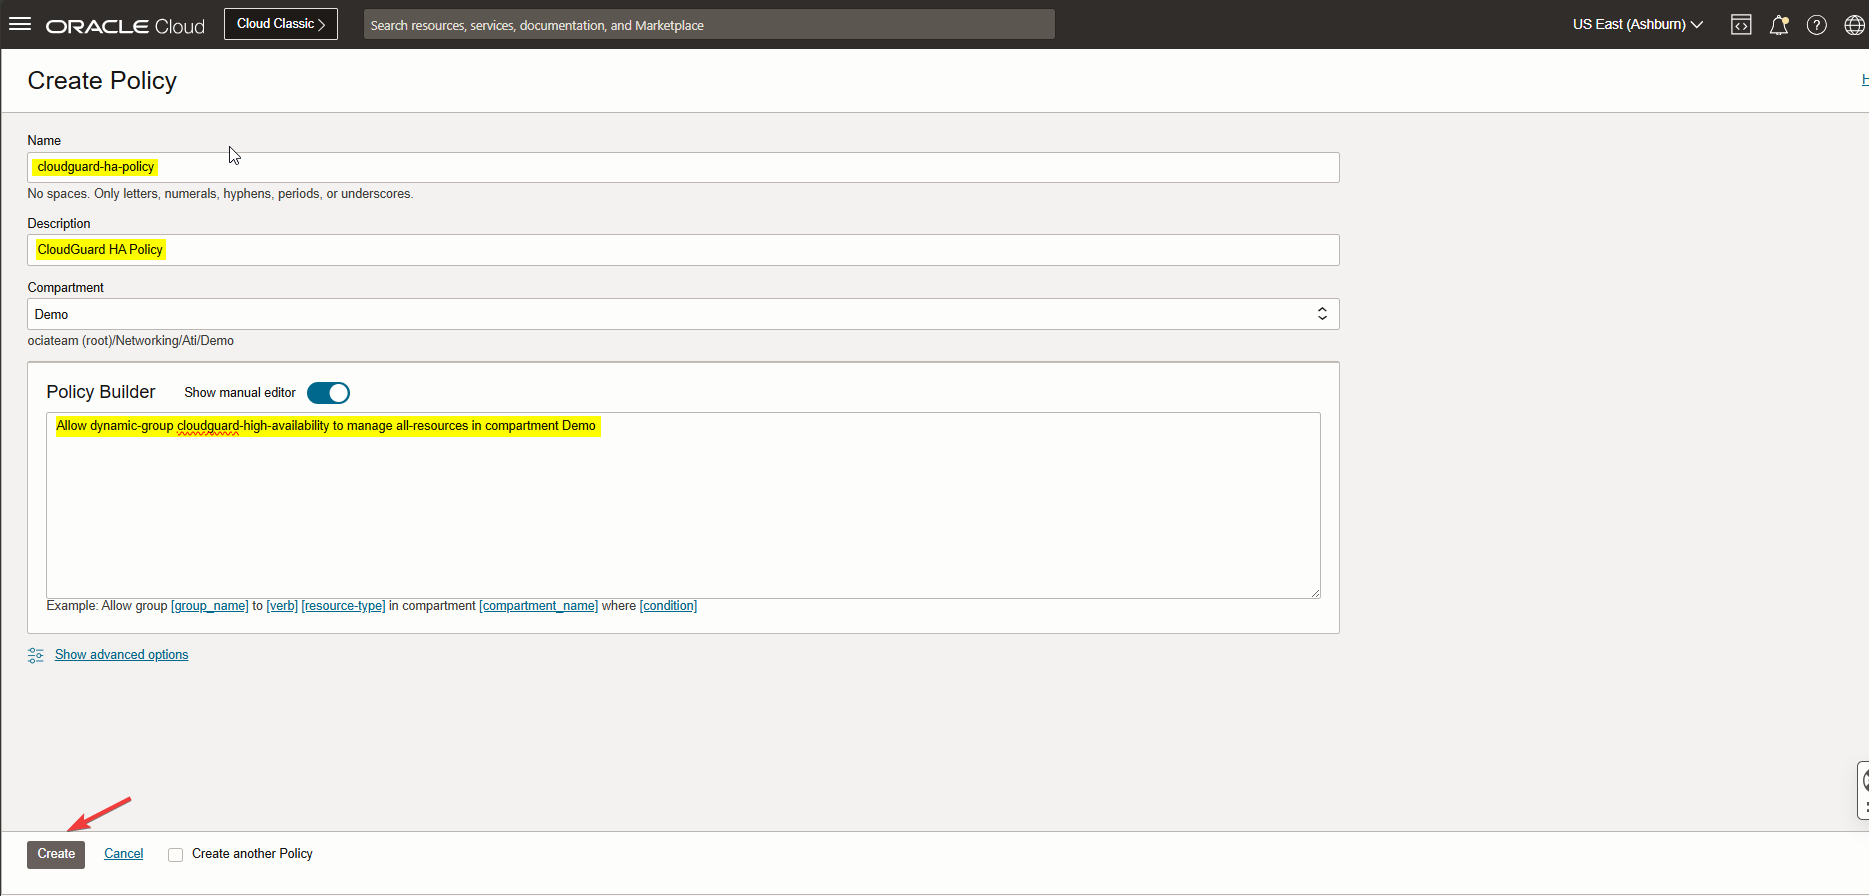Image resolution: width=1869 pixels, height=896 pixels.
Task: Click the Create button
Action: pos(56,854)
